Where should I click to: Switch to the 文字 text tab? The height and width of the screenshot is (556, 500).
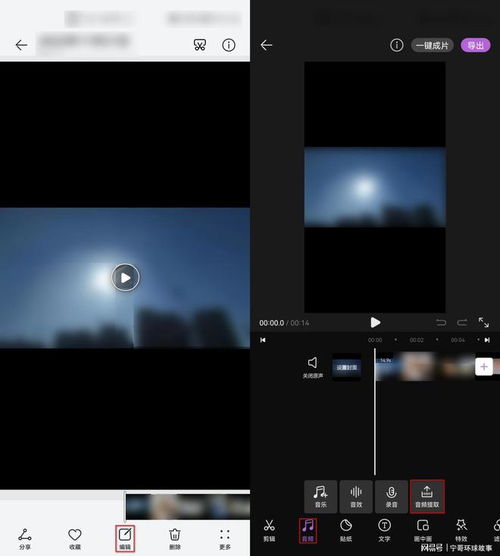pyautogui.click(x=384, y=530)
